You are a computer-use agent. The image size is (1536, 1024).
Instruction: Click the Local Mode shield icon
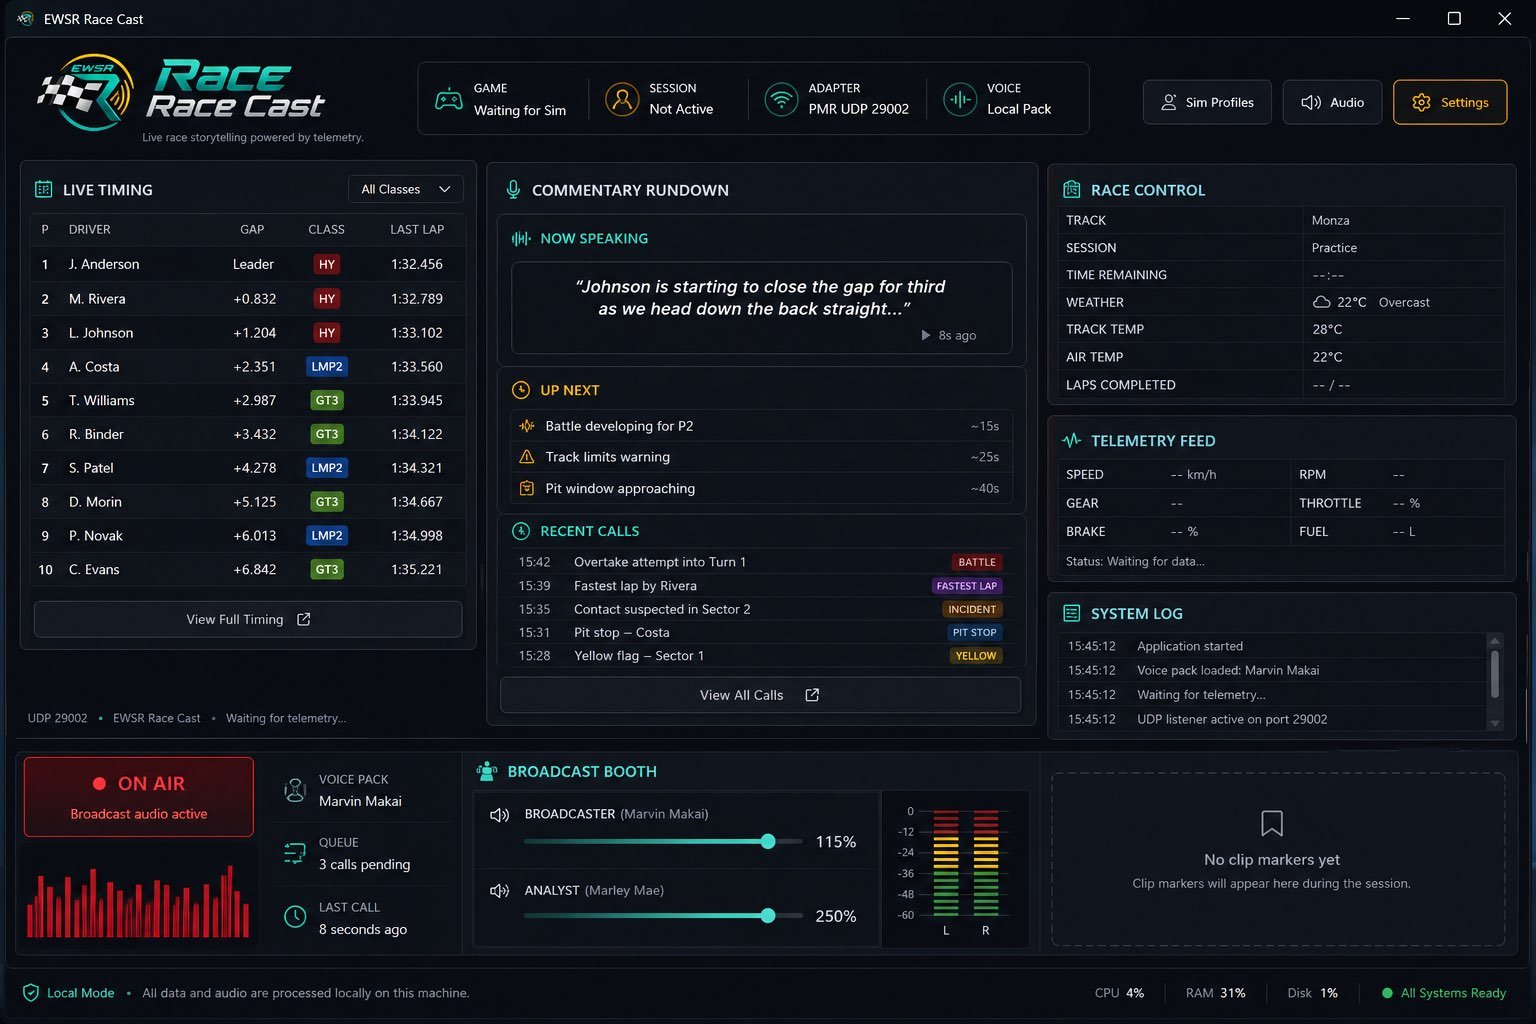point(31,993)
